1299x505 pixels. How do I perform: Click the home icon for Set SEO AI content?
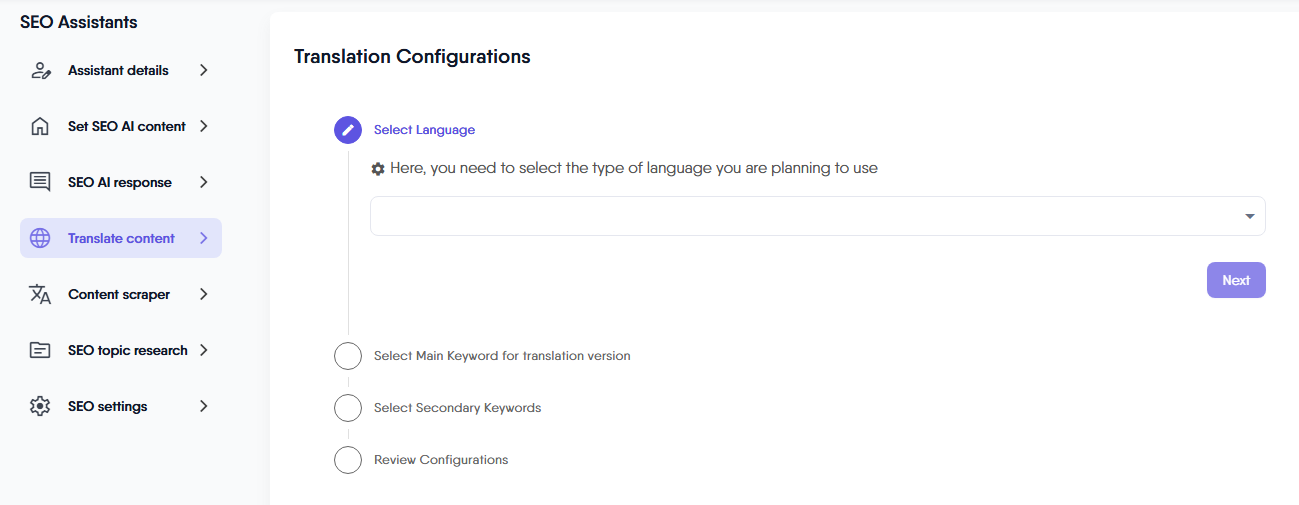click(40, 127)
